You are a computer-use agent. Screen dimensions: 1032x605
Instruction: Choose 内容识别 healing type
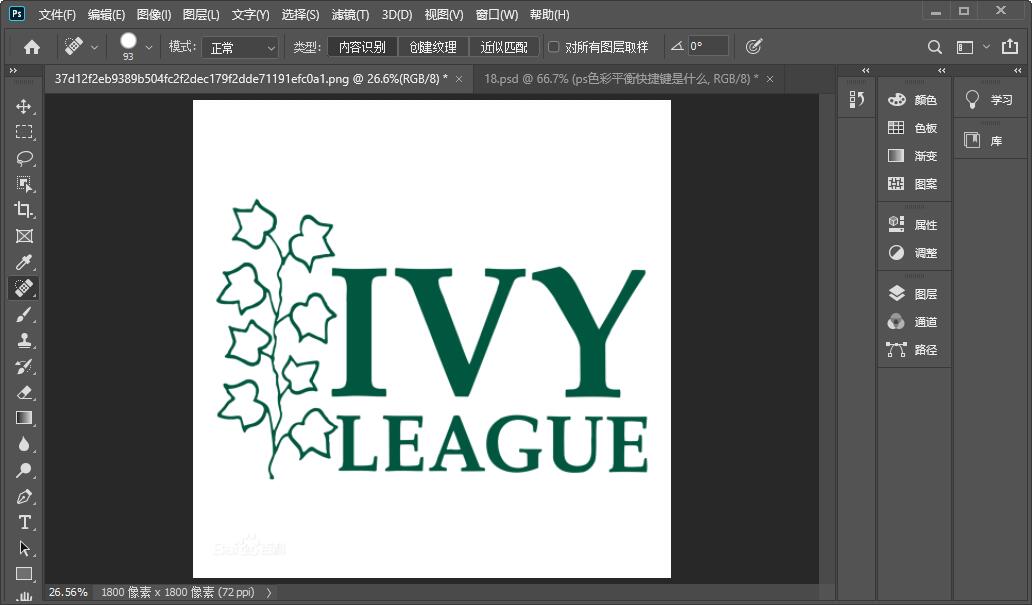[x=362, y=47]
